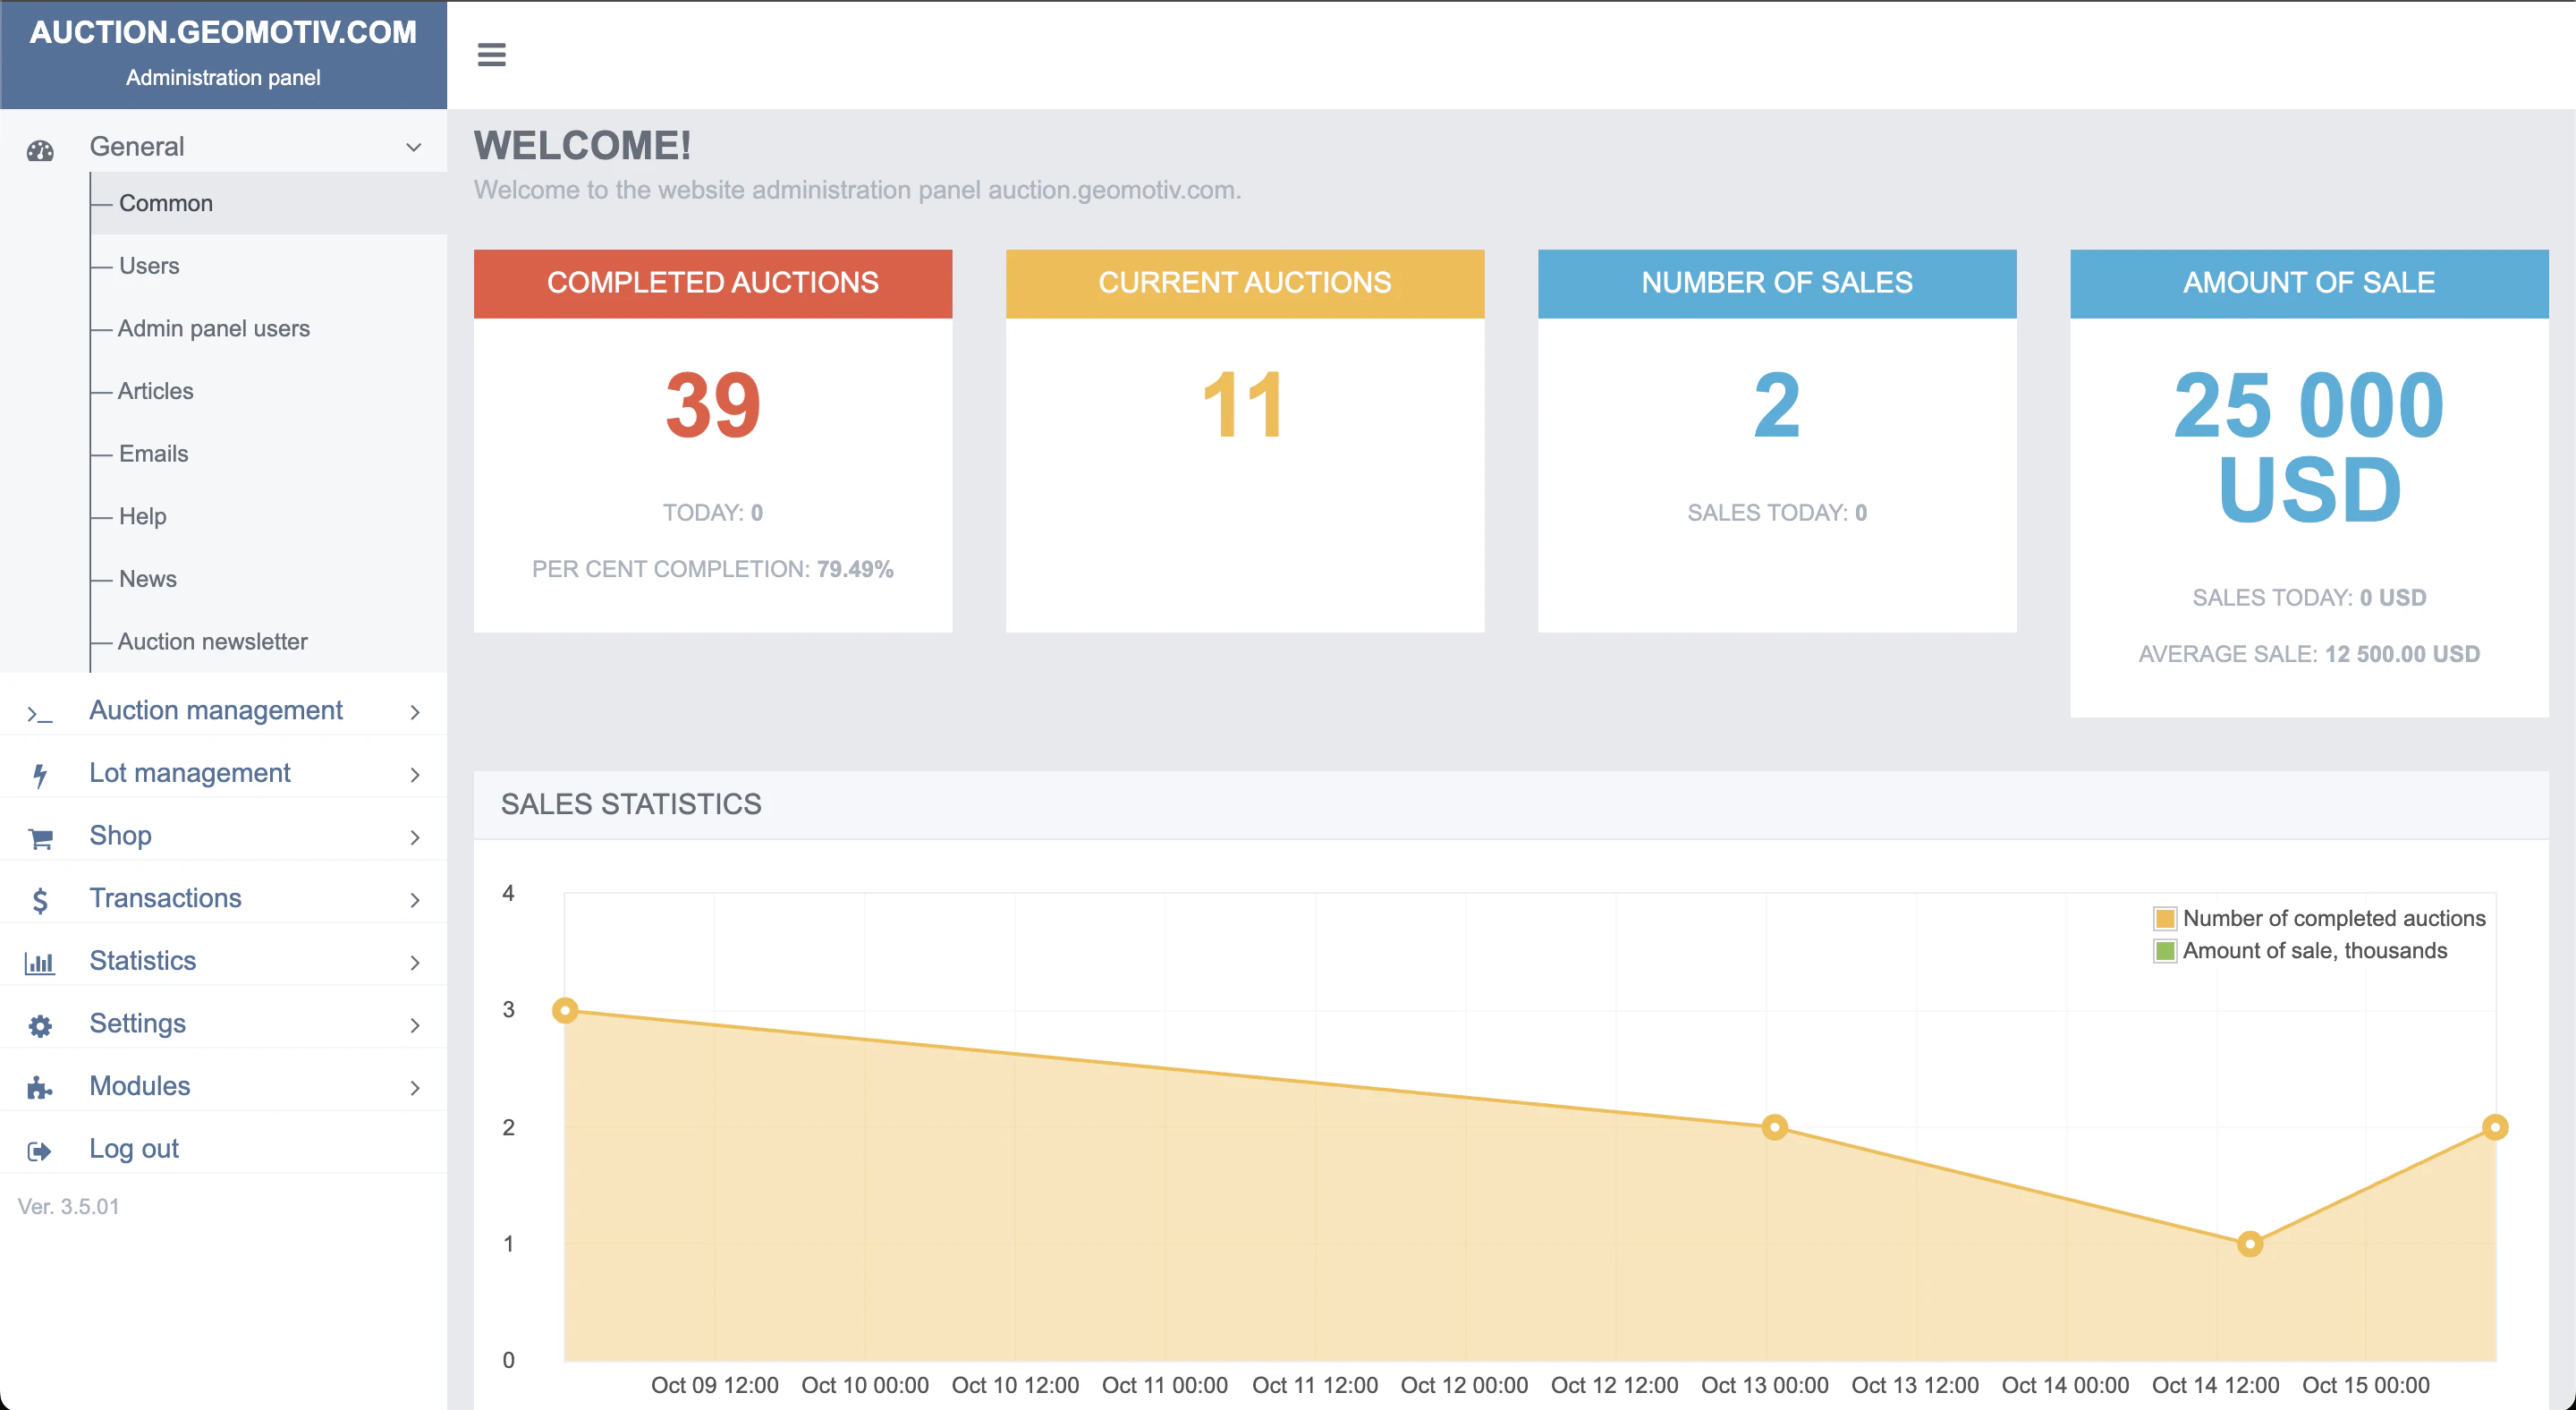The width and height of the screenshot is (2576, 1410).
Task: Expand the Auction management submenu
Action: (x=414, y=712)
